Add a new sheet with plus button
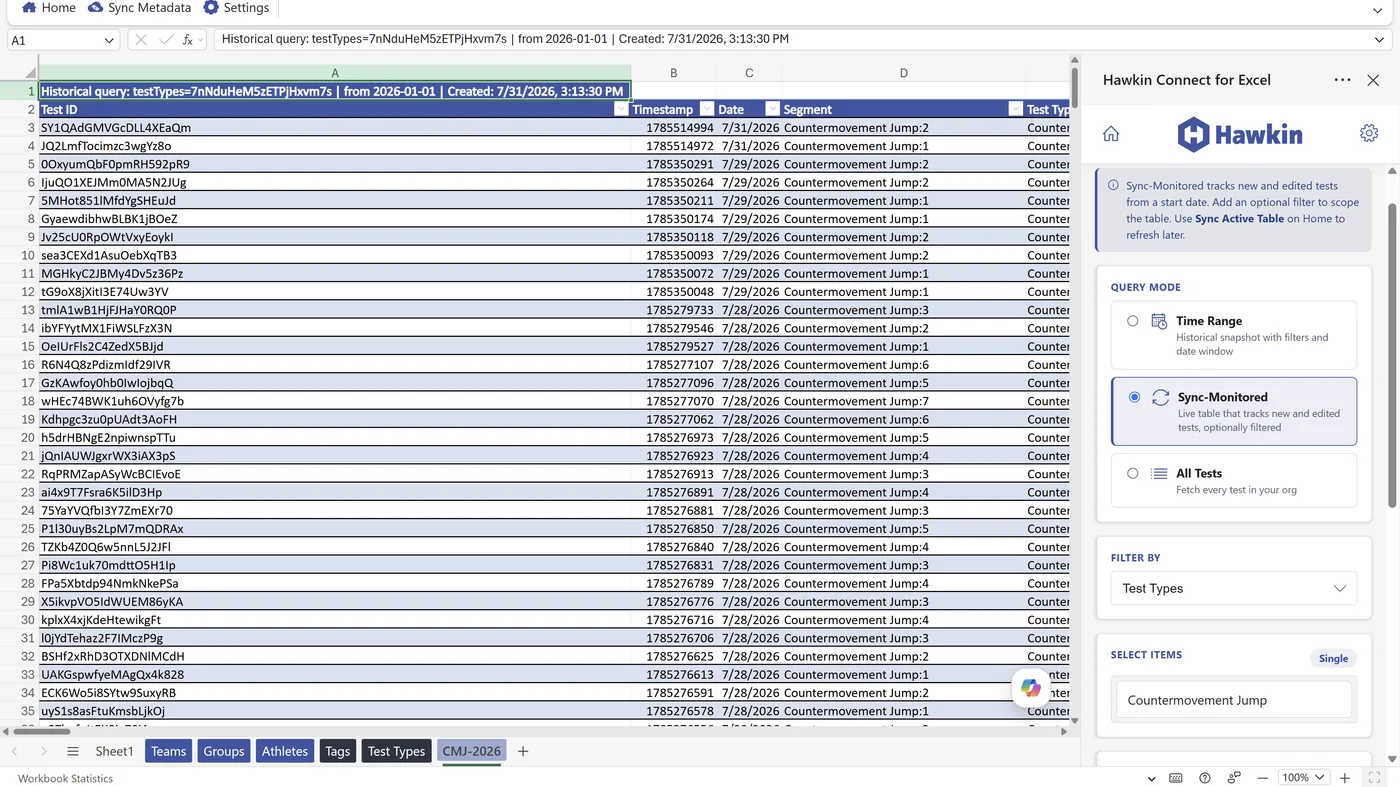 pos(522,751)
